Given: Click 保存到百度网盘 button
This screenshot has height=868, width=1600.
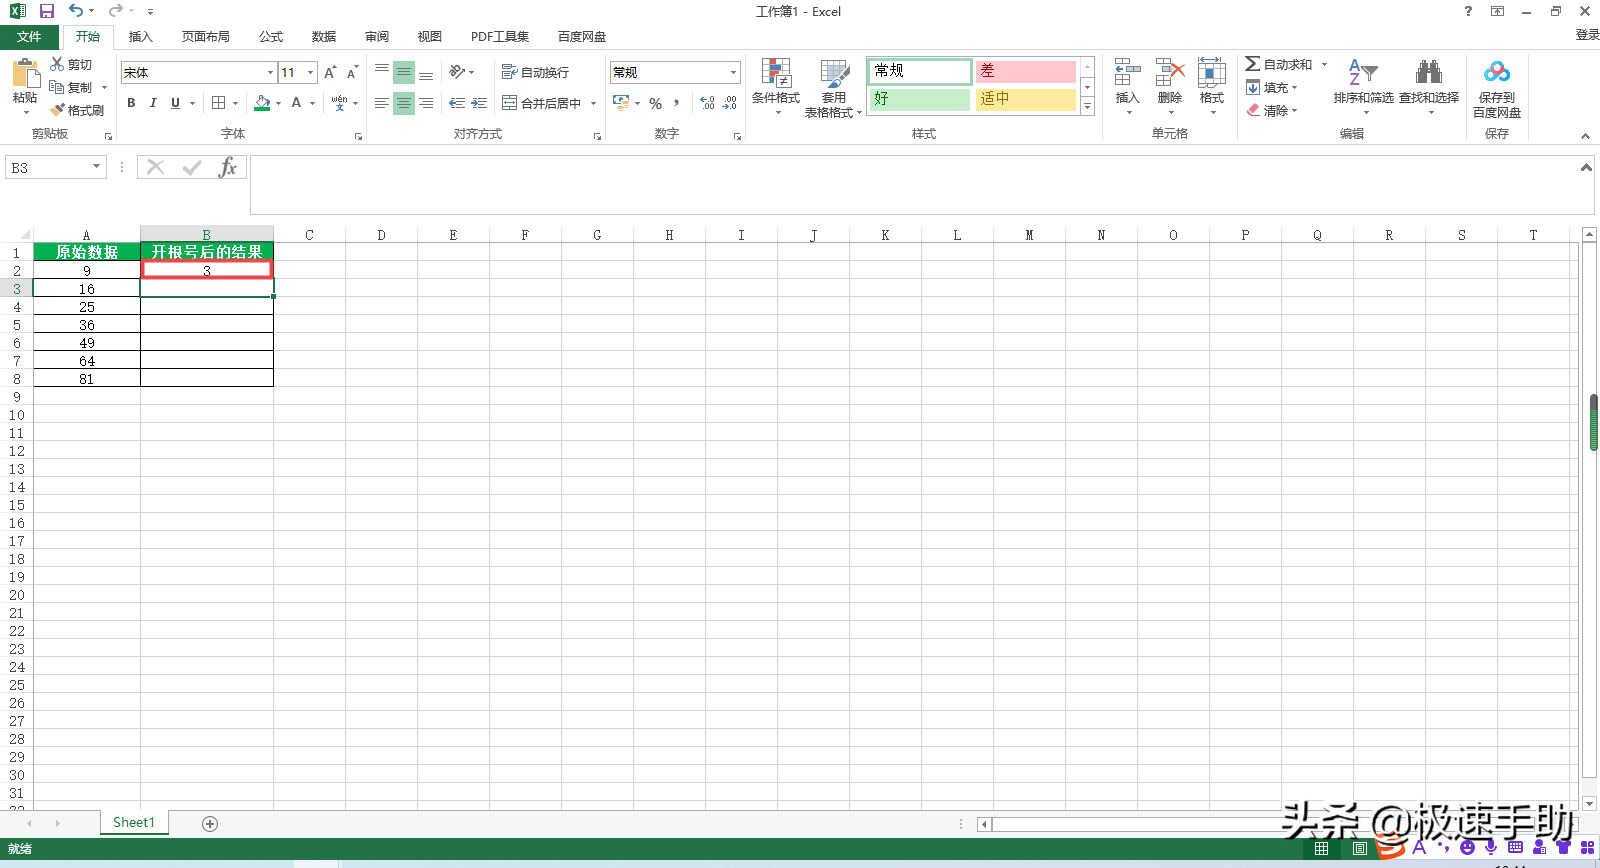Looking at the screenshot, I should [x=1497, y=88].
